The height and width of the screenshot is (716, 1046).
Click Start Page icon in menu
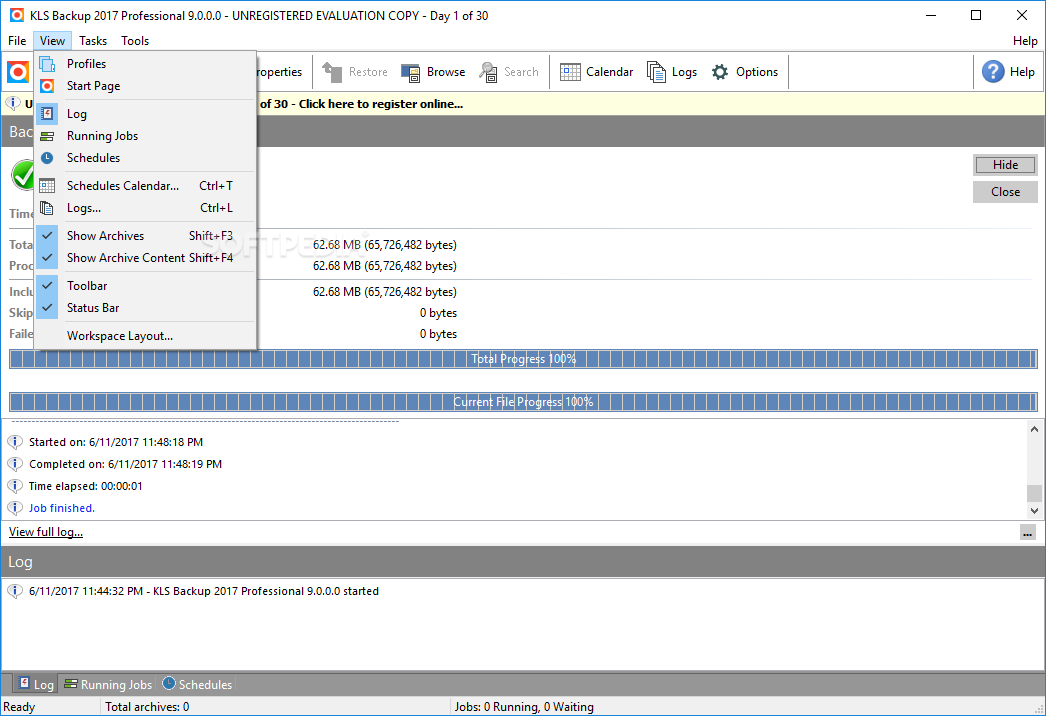[47, 85]
